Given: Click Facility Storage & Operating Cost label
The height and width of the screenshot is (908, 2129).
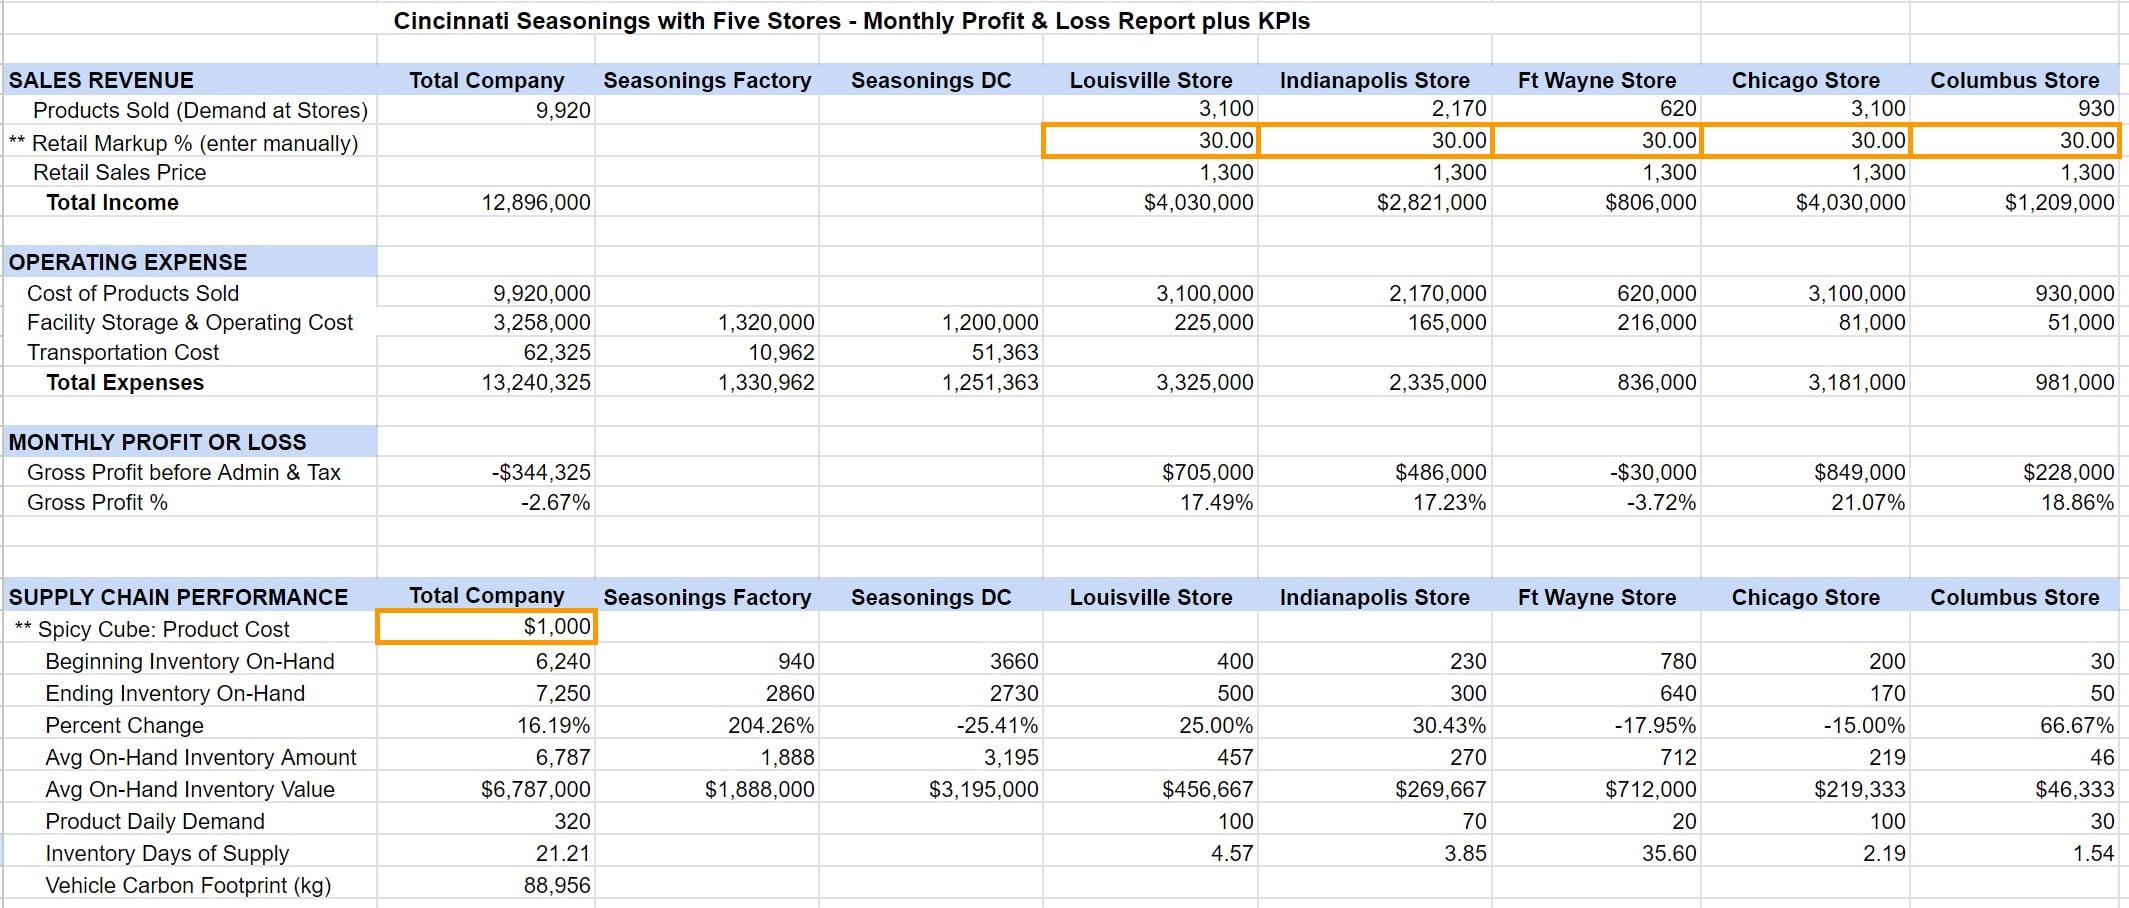Looking at the screenshot, I should click(x=190, y=322).
